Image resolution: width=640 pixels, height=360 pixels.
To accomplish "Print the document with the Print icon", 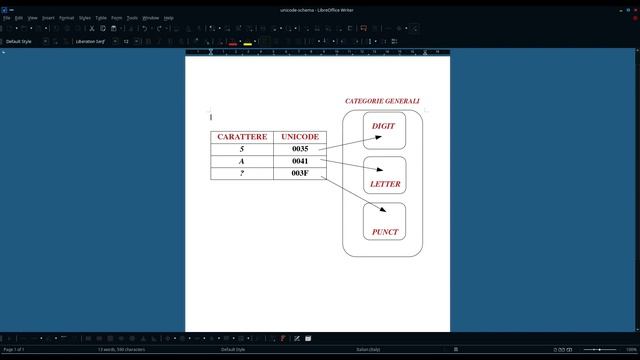I will pyautogui.click(x=67, y=28).
